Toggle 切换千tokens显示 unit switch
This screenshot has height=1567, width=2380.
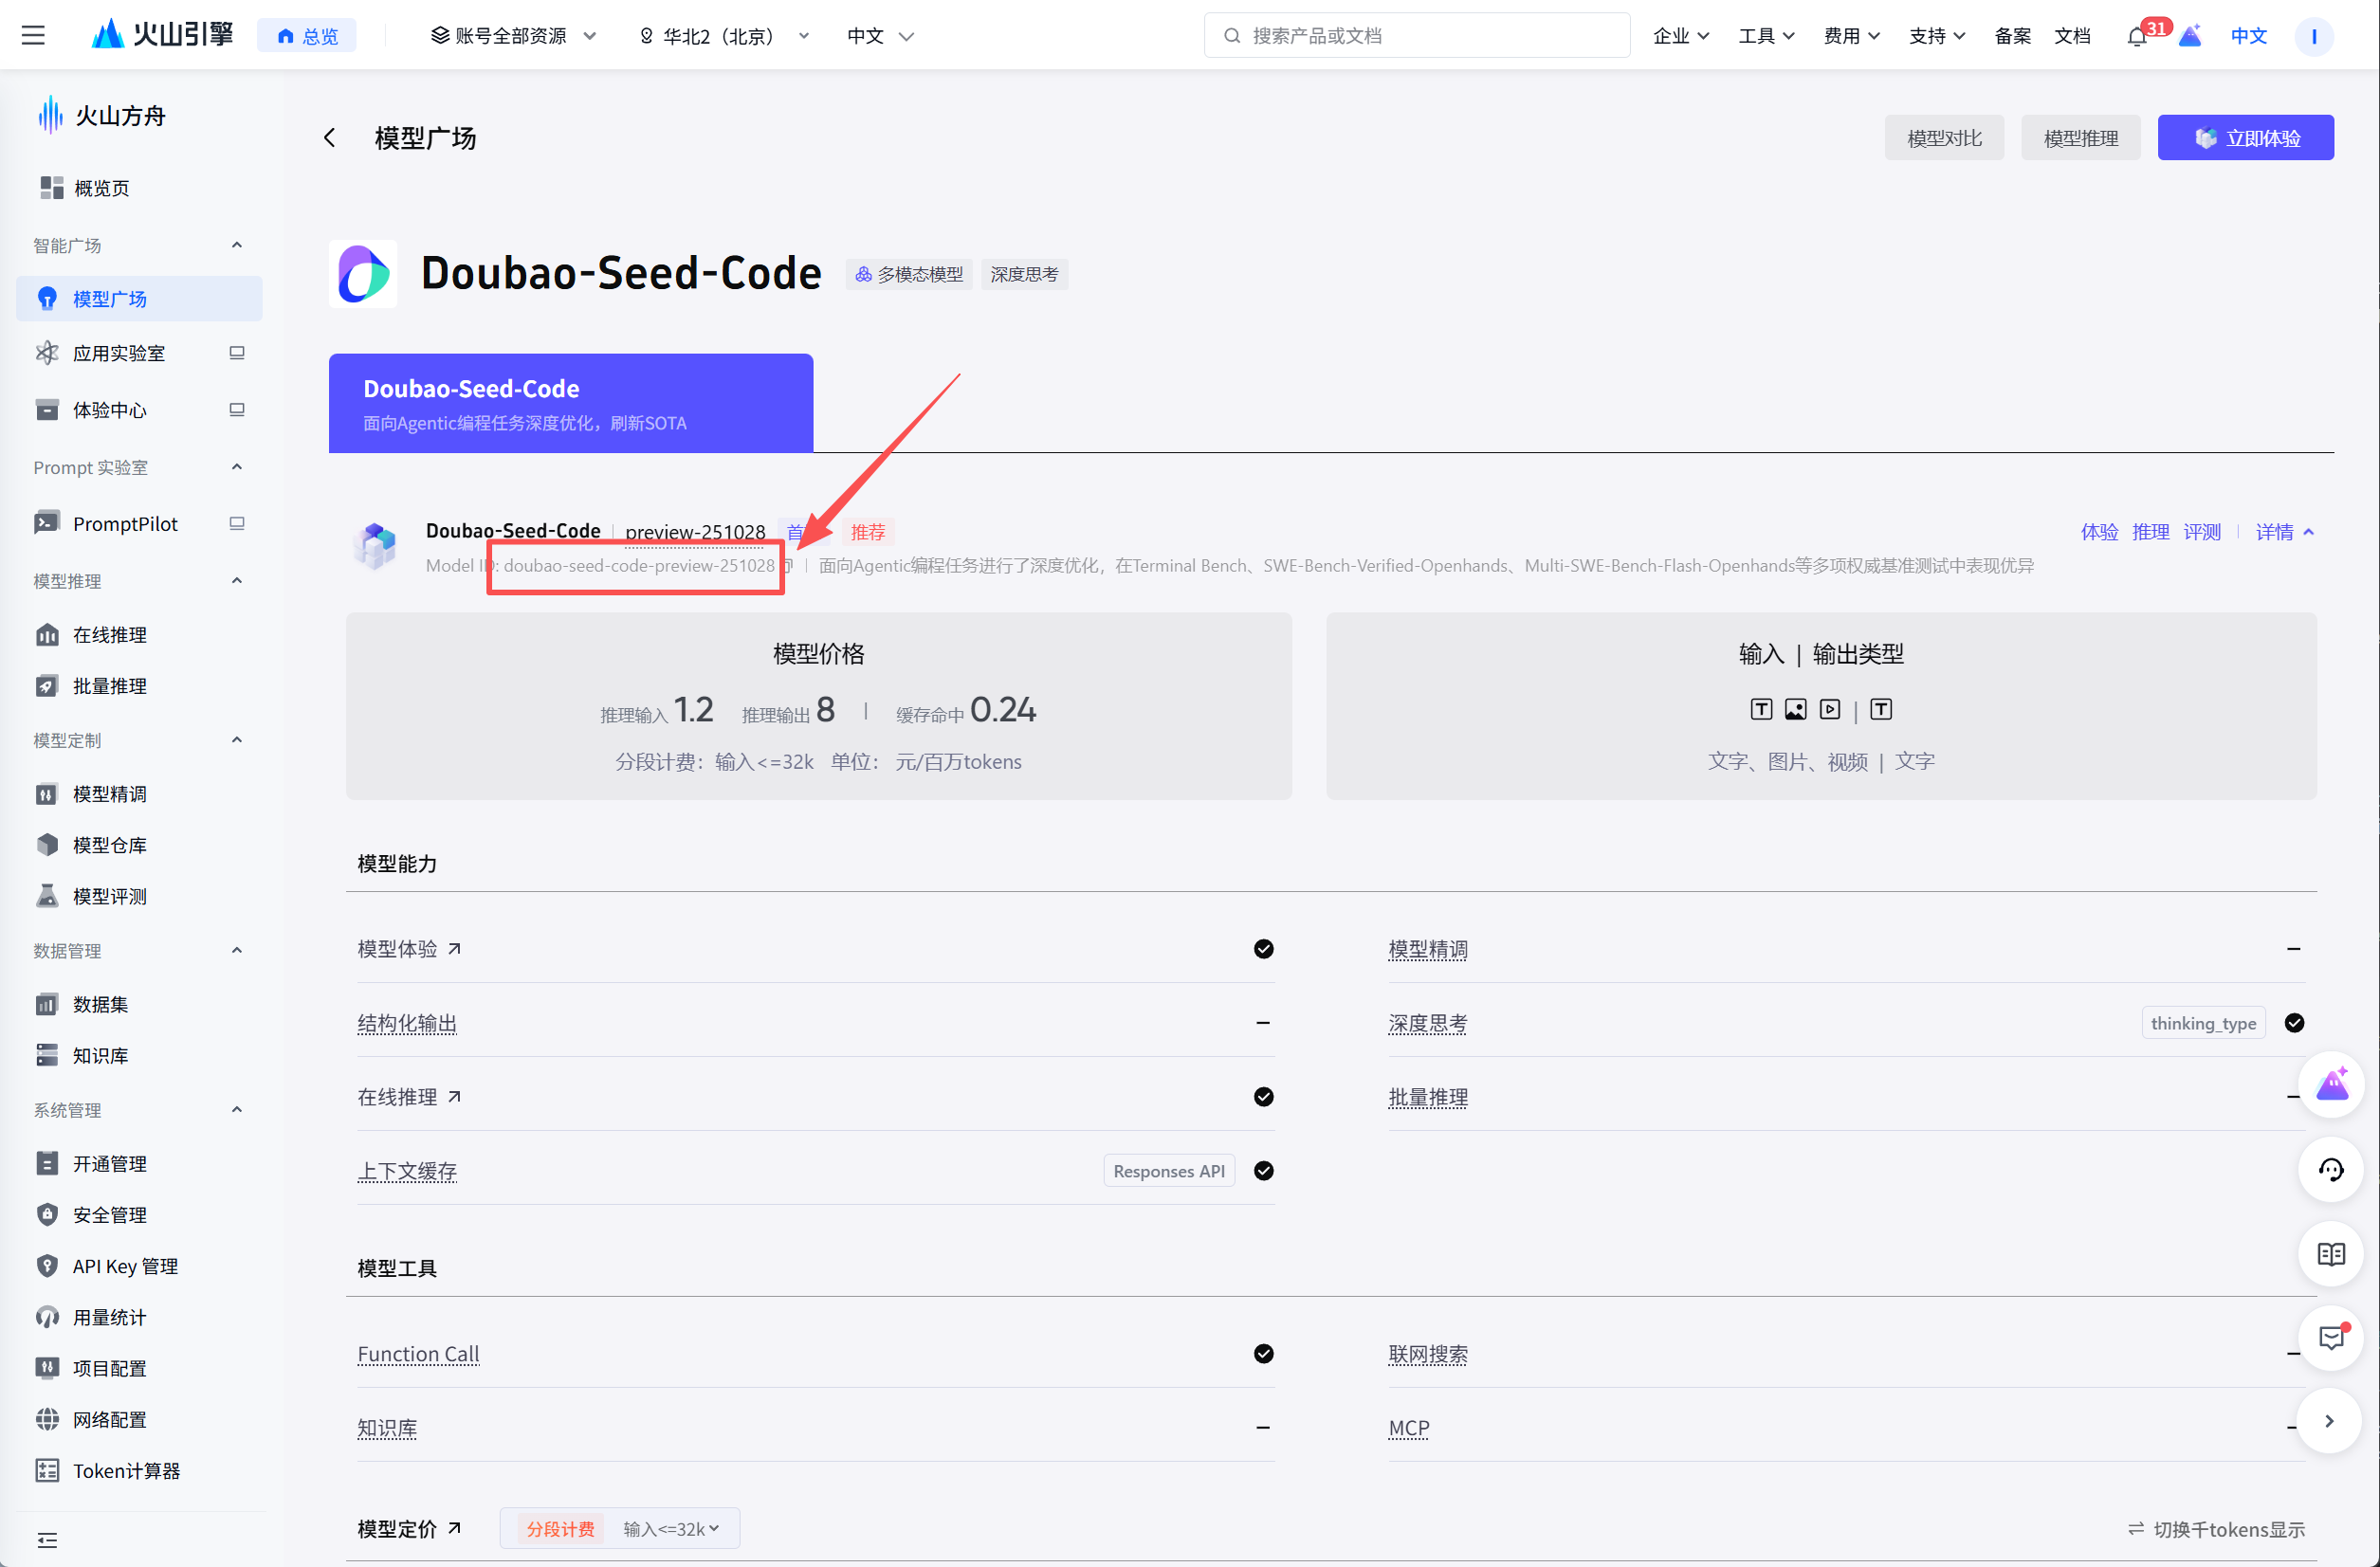pos(2216,1529)
